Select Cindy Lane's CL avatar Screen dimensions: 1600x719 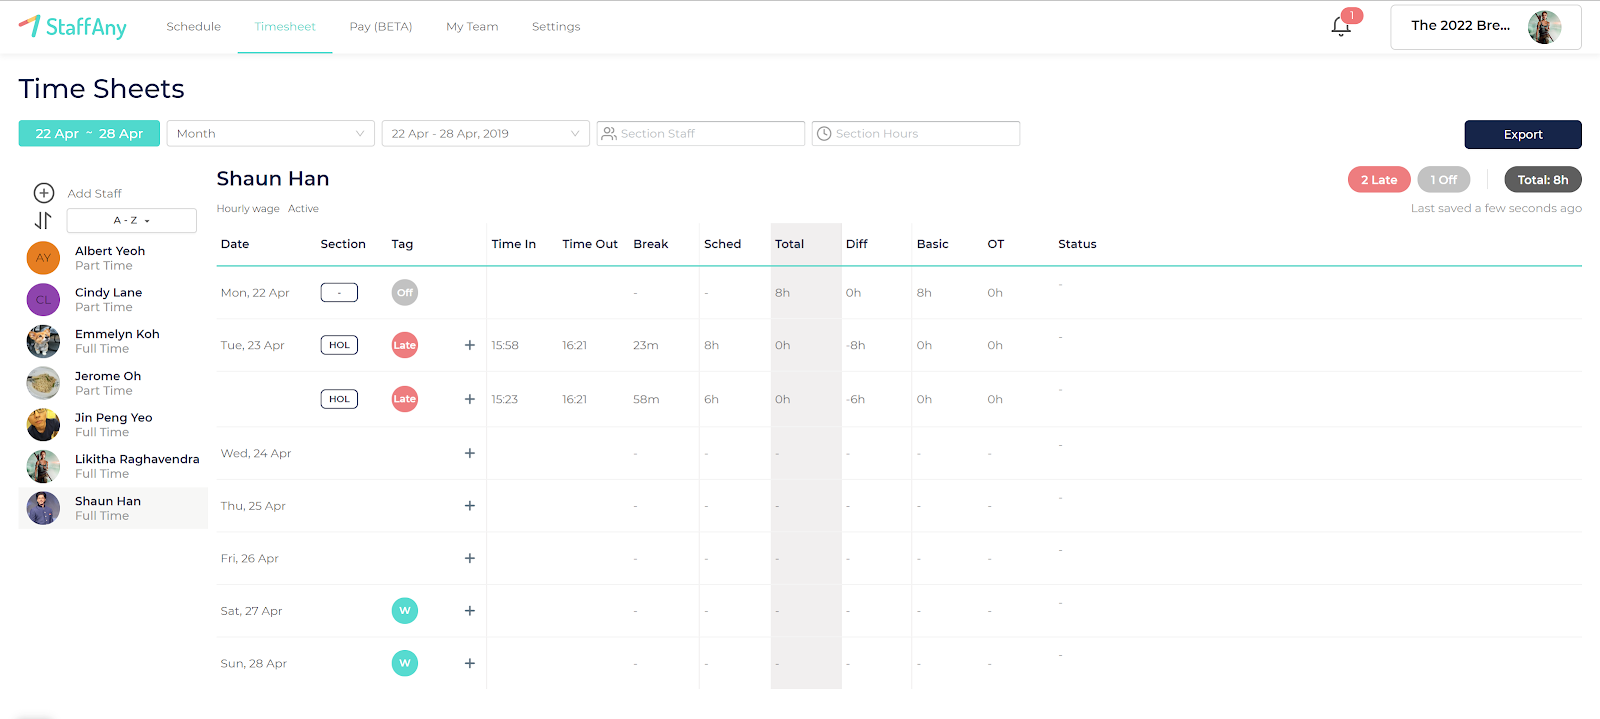(43, 299)
